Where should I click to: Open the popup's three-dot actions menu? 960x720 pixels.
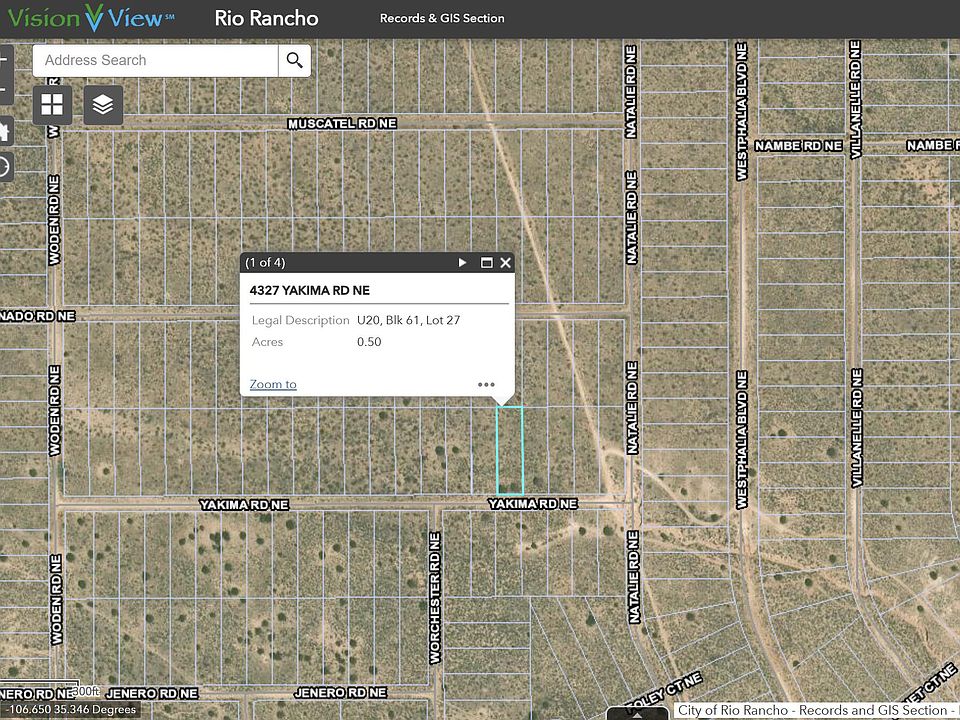(486, 384)
